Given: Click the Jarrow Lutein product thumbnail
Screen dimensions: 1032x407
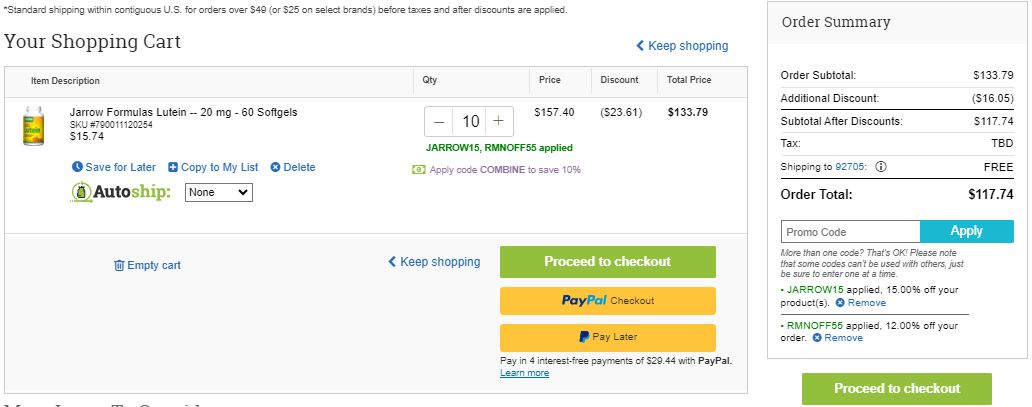Looking at the screenshot, I should pos(33,126).
